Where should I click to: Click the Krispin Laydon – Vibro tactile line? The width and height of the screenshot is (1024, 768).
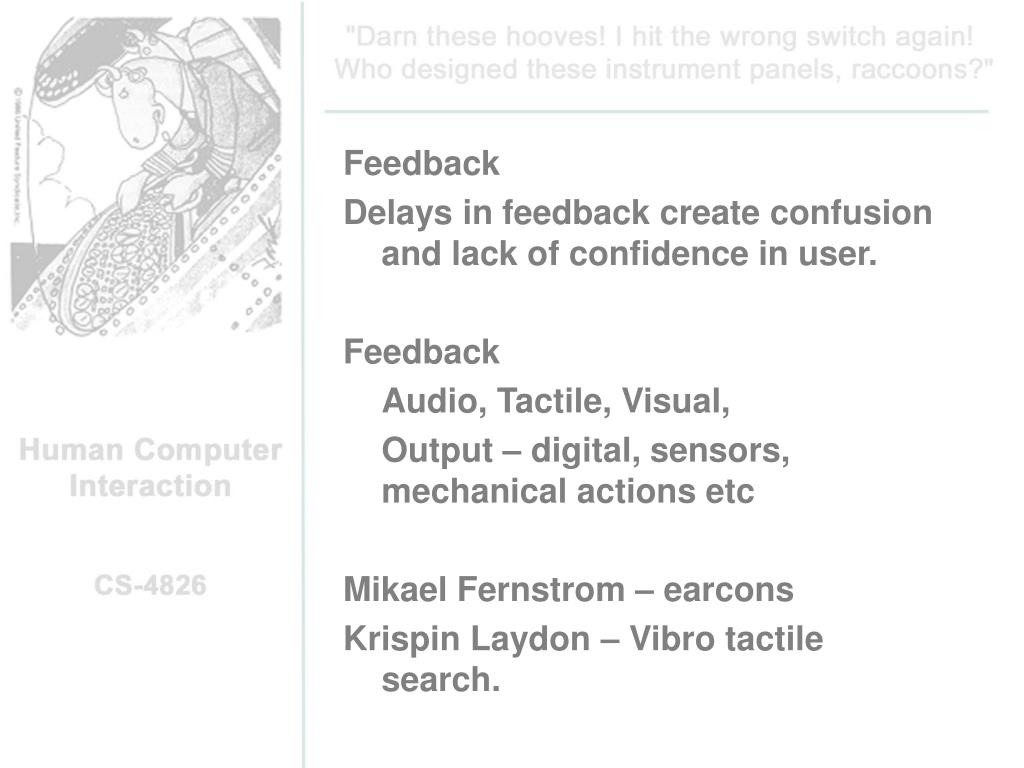click(583, 639)
